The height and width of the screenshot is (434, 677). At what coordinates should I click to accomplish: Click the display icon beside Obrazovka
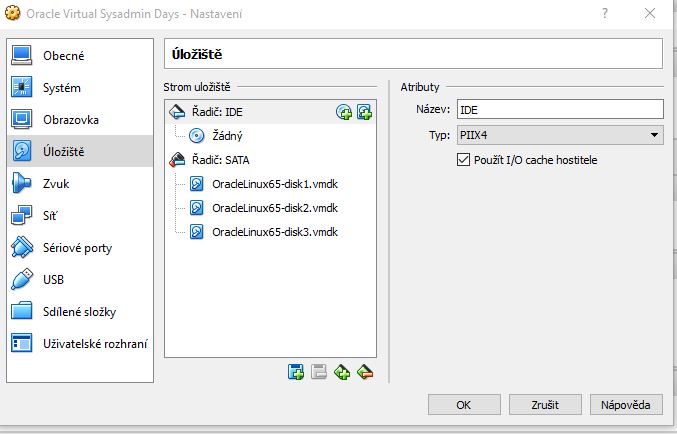point(22,119)
